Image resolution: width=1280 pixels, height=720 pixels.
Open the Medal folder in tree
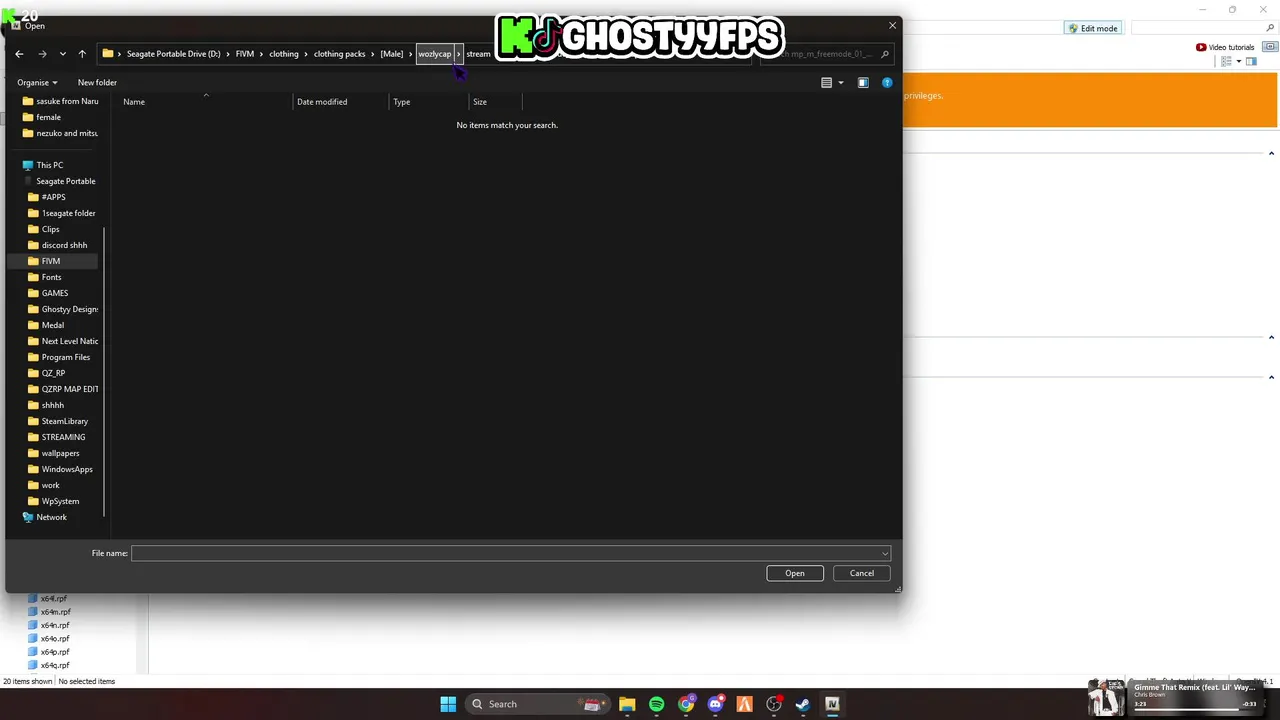click(x=46, y=325)
